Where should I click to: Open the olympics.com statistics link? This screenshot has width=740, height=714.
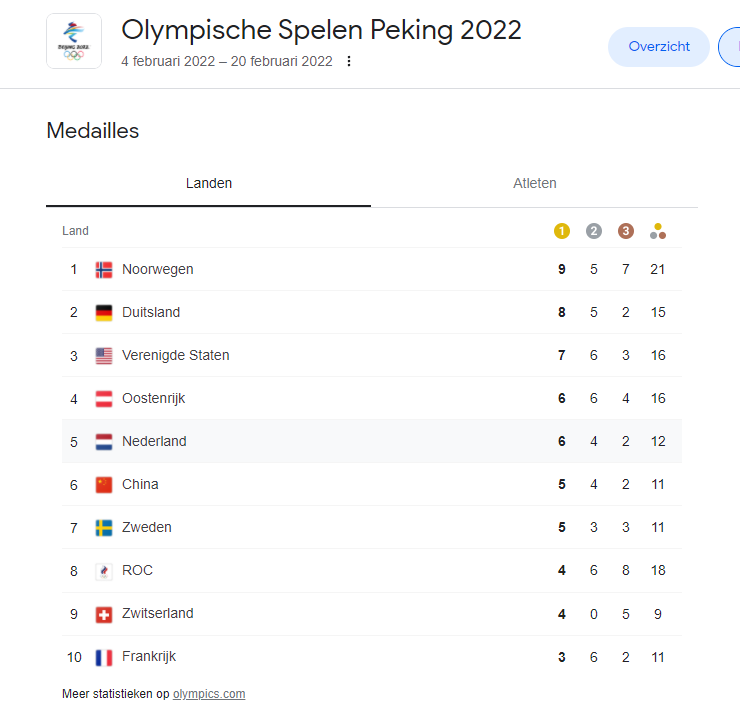point(209,694)
